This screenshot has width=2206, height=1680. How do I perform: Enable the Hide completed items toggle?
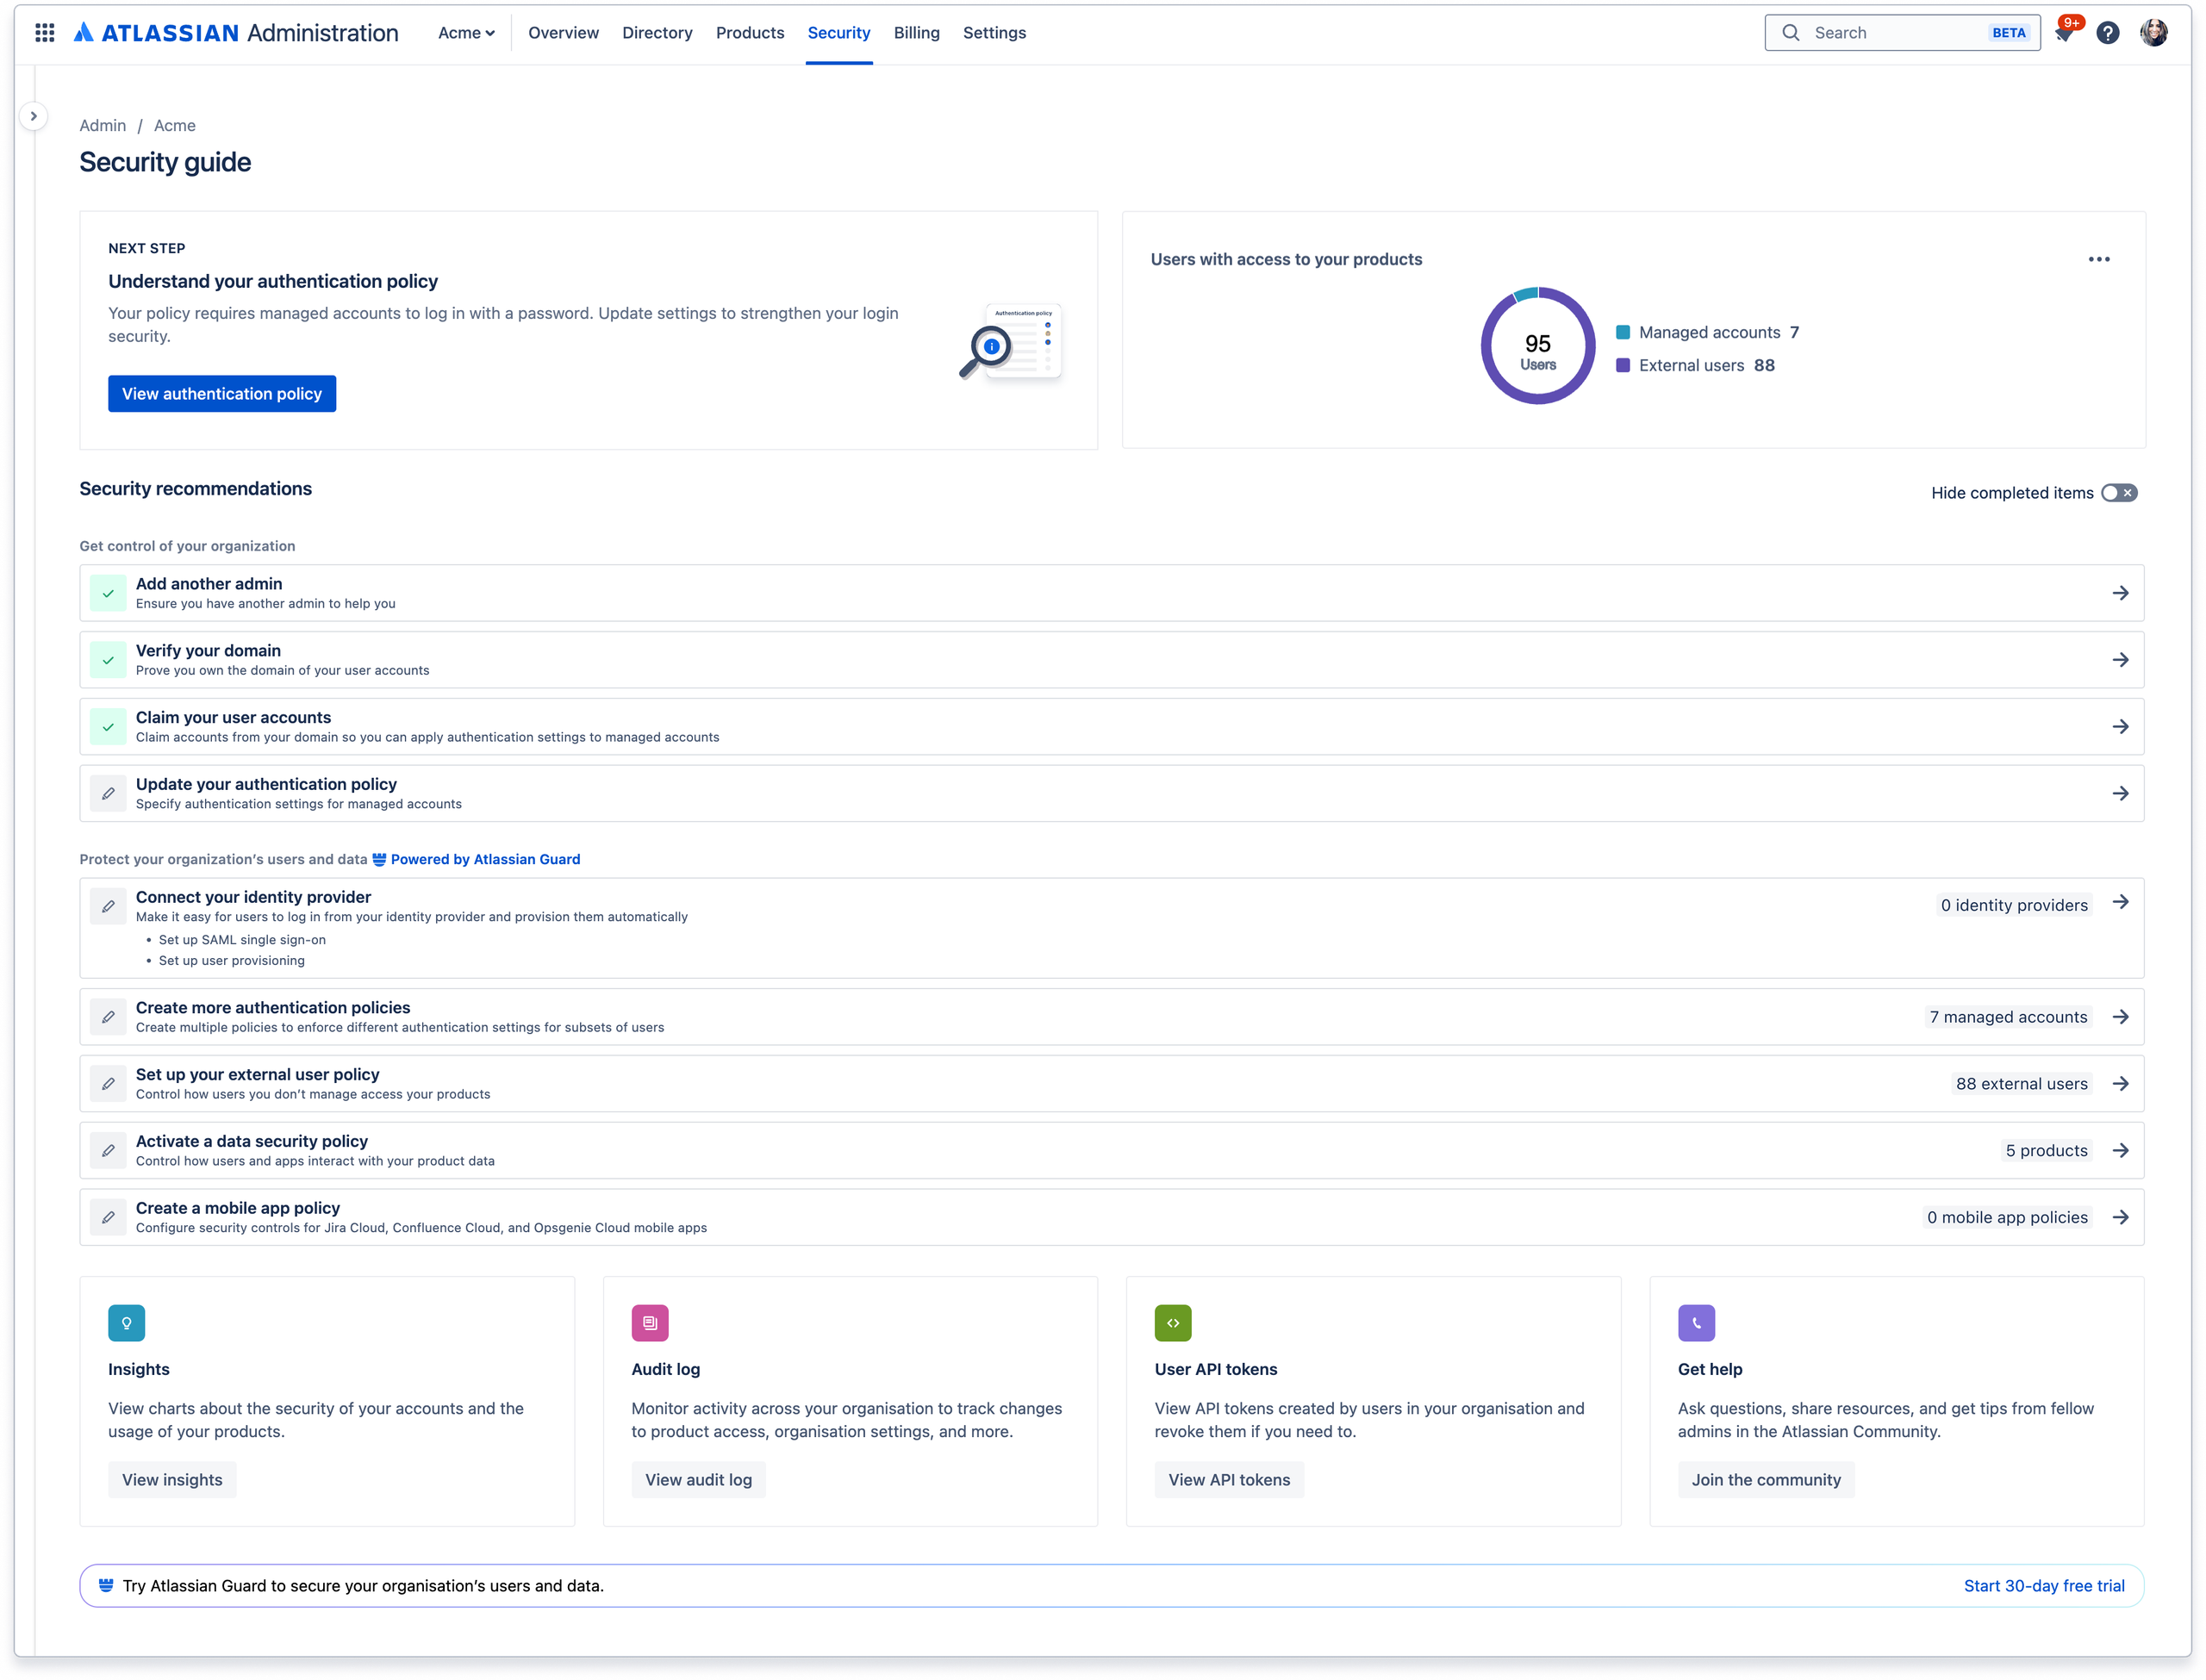(2119, 492)
